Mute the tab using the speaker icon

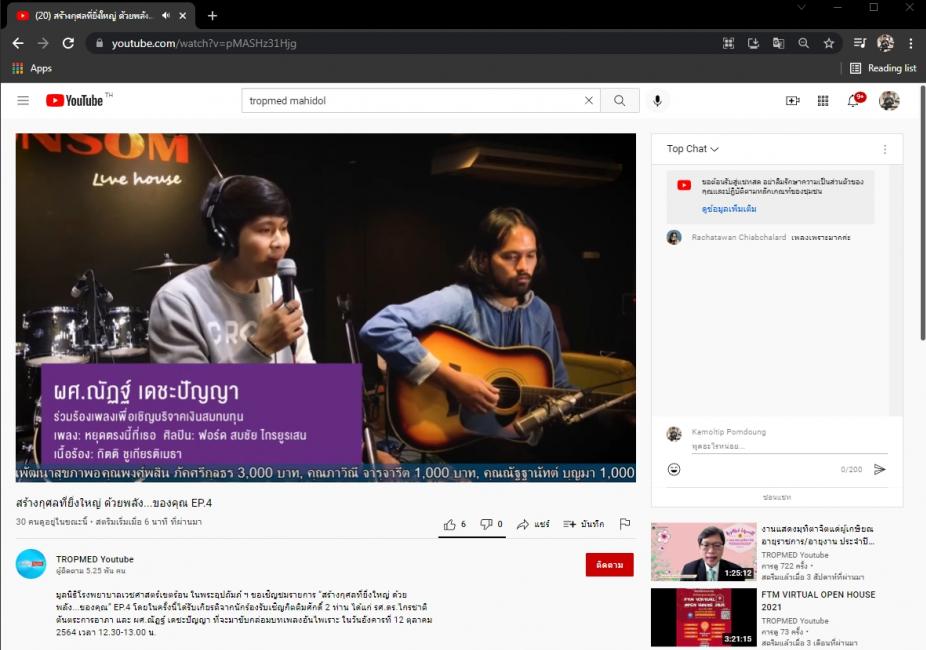point(166,15)
